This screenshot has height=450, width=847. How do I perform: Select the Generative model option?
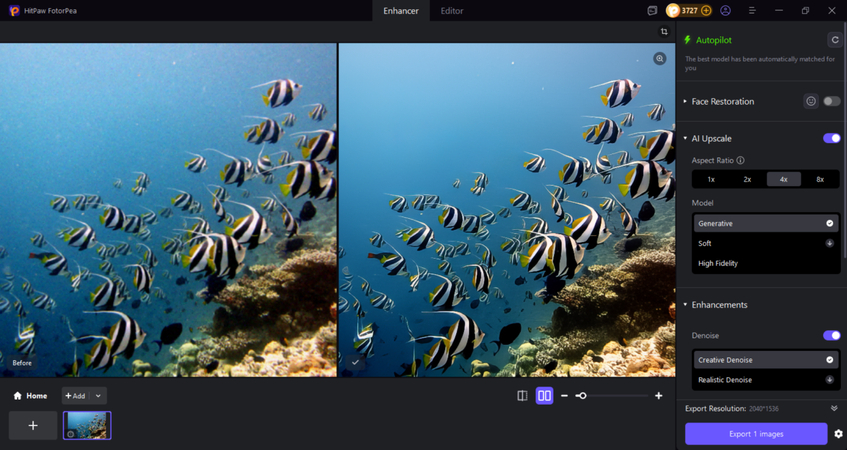(x=765, y=223)
